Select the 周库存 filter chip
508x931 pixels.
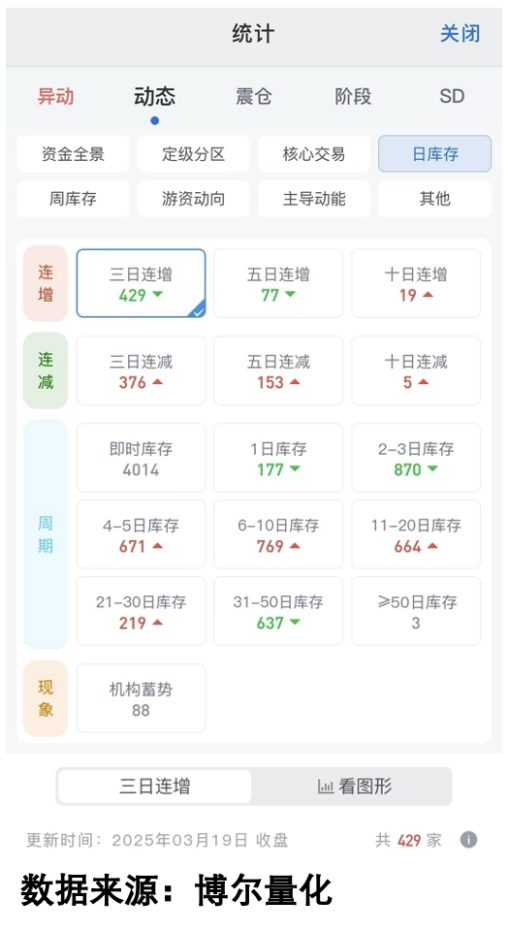coord(73,198)
